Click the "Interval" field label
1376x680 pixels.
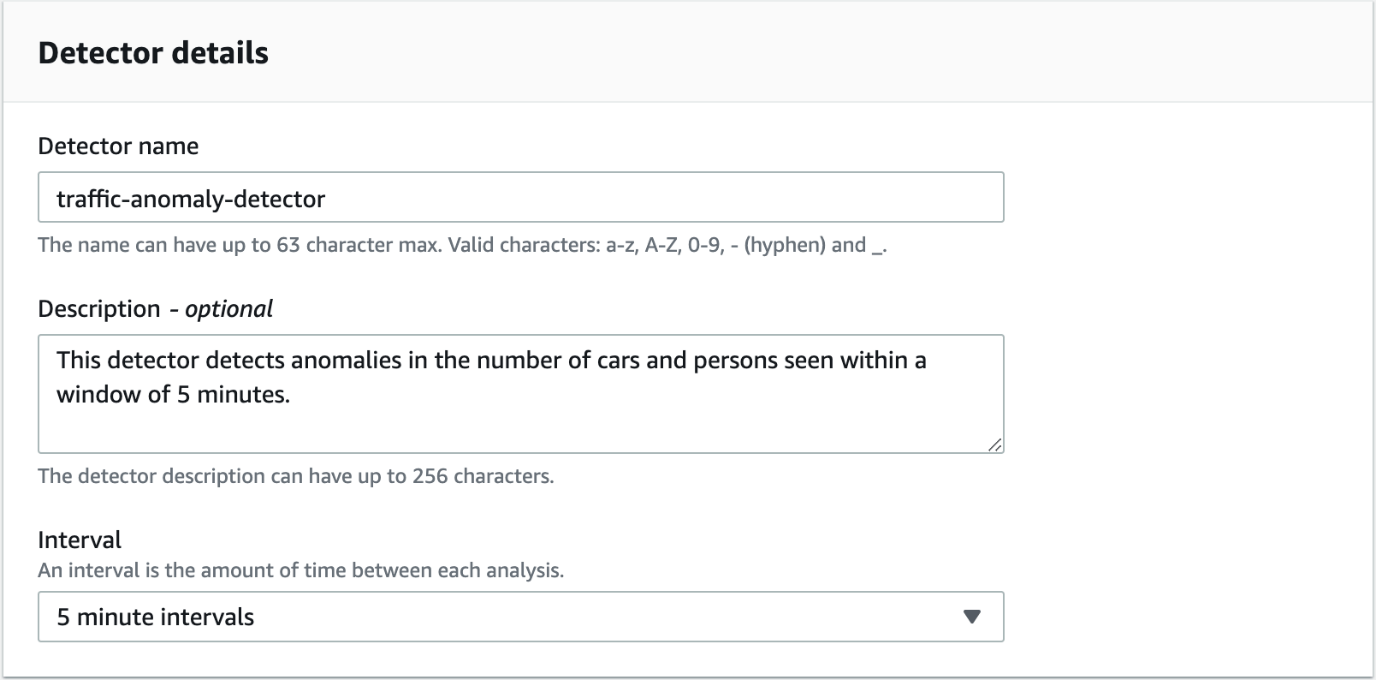click(80, 540)
